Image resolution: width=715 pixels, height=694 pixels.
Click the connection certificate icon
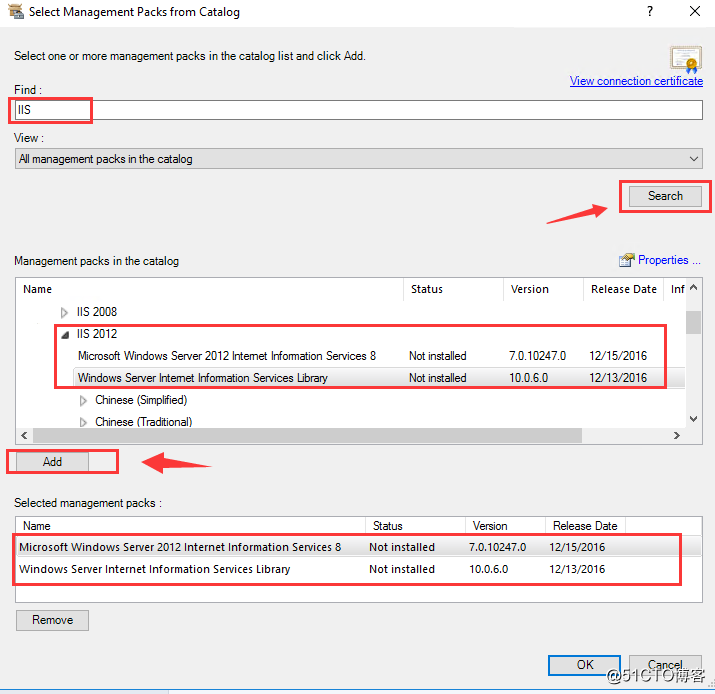[685, 59]
